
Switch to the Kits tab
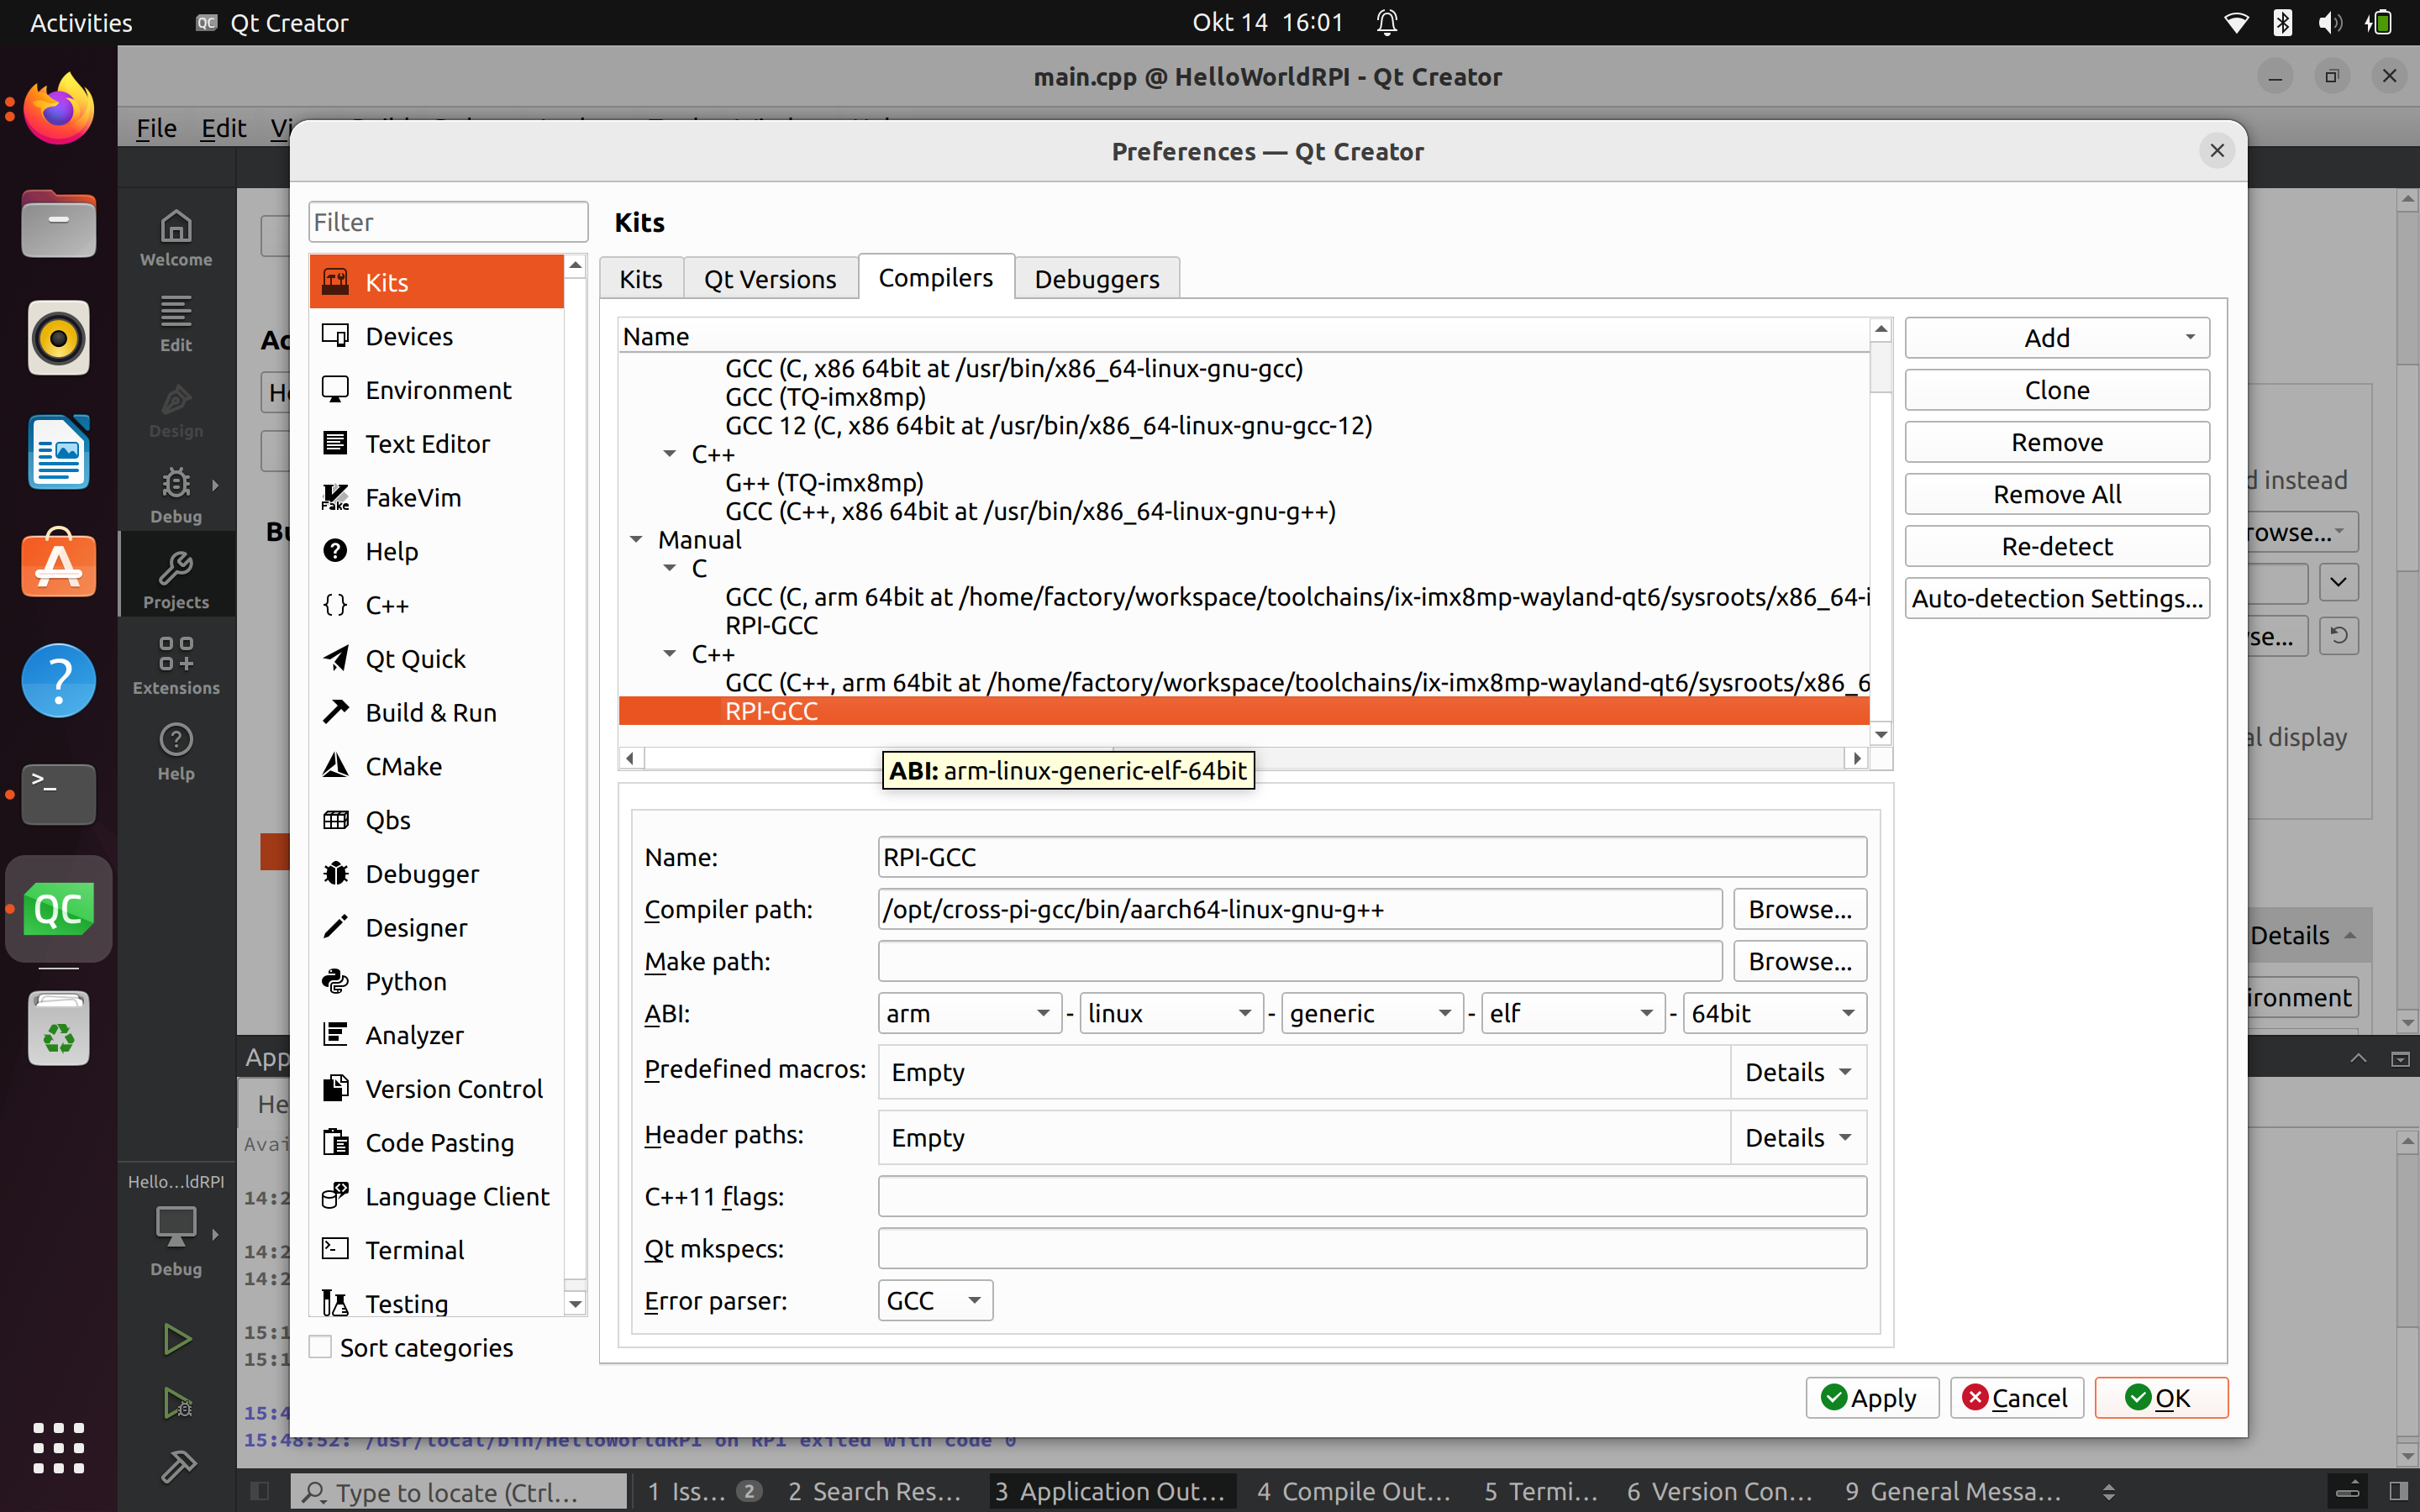pos(641,278)
